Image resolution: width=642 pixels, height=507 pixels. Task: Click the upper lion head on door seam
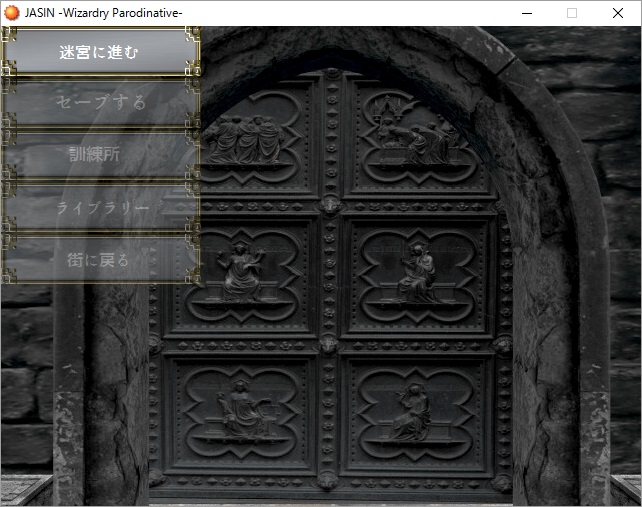[330, 205]
